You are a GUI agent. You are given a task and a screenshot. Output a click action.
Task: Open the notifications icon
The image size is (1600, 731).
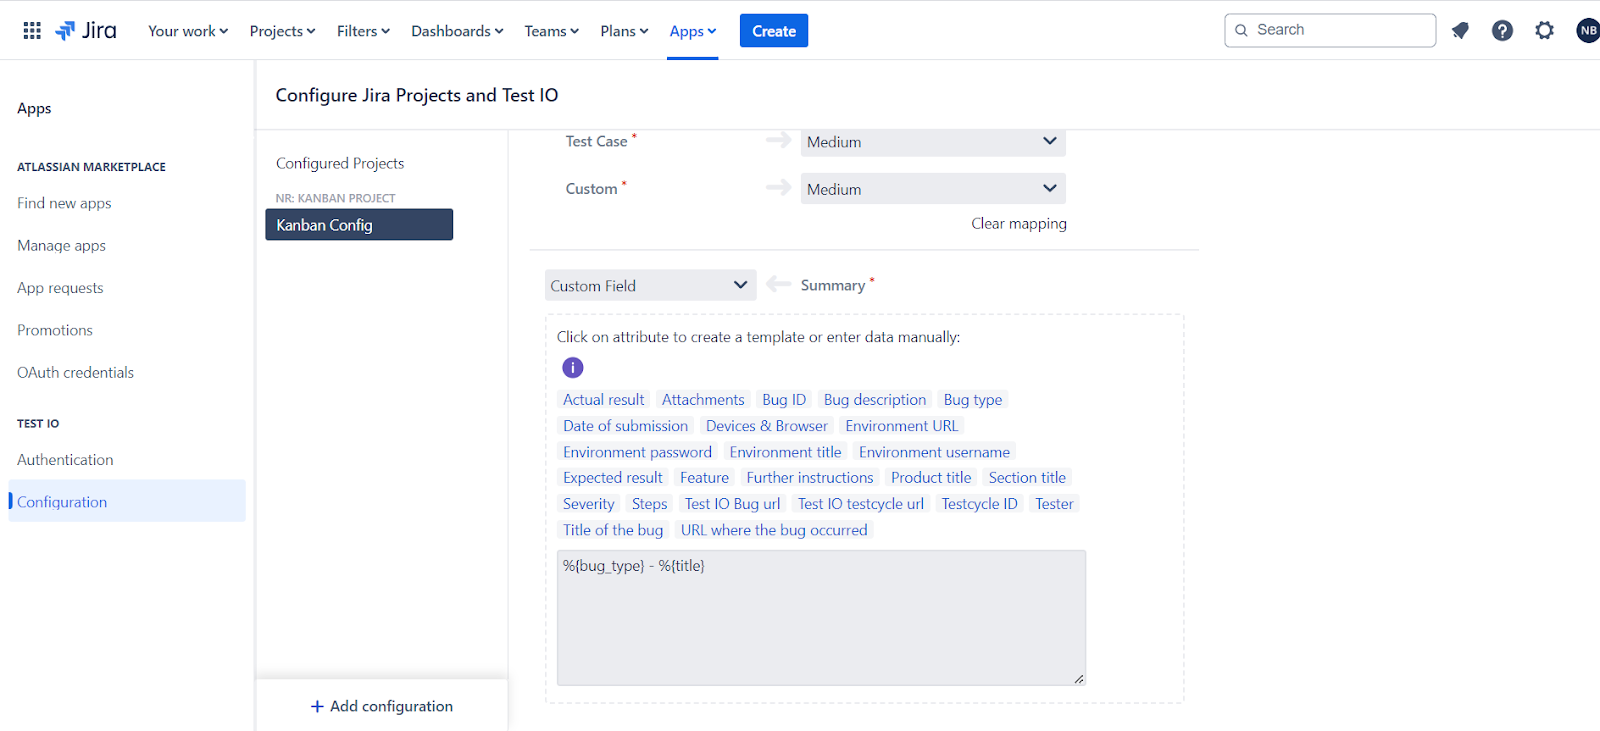click(x=1460, y=31)
